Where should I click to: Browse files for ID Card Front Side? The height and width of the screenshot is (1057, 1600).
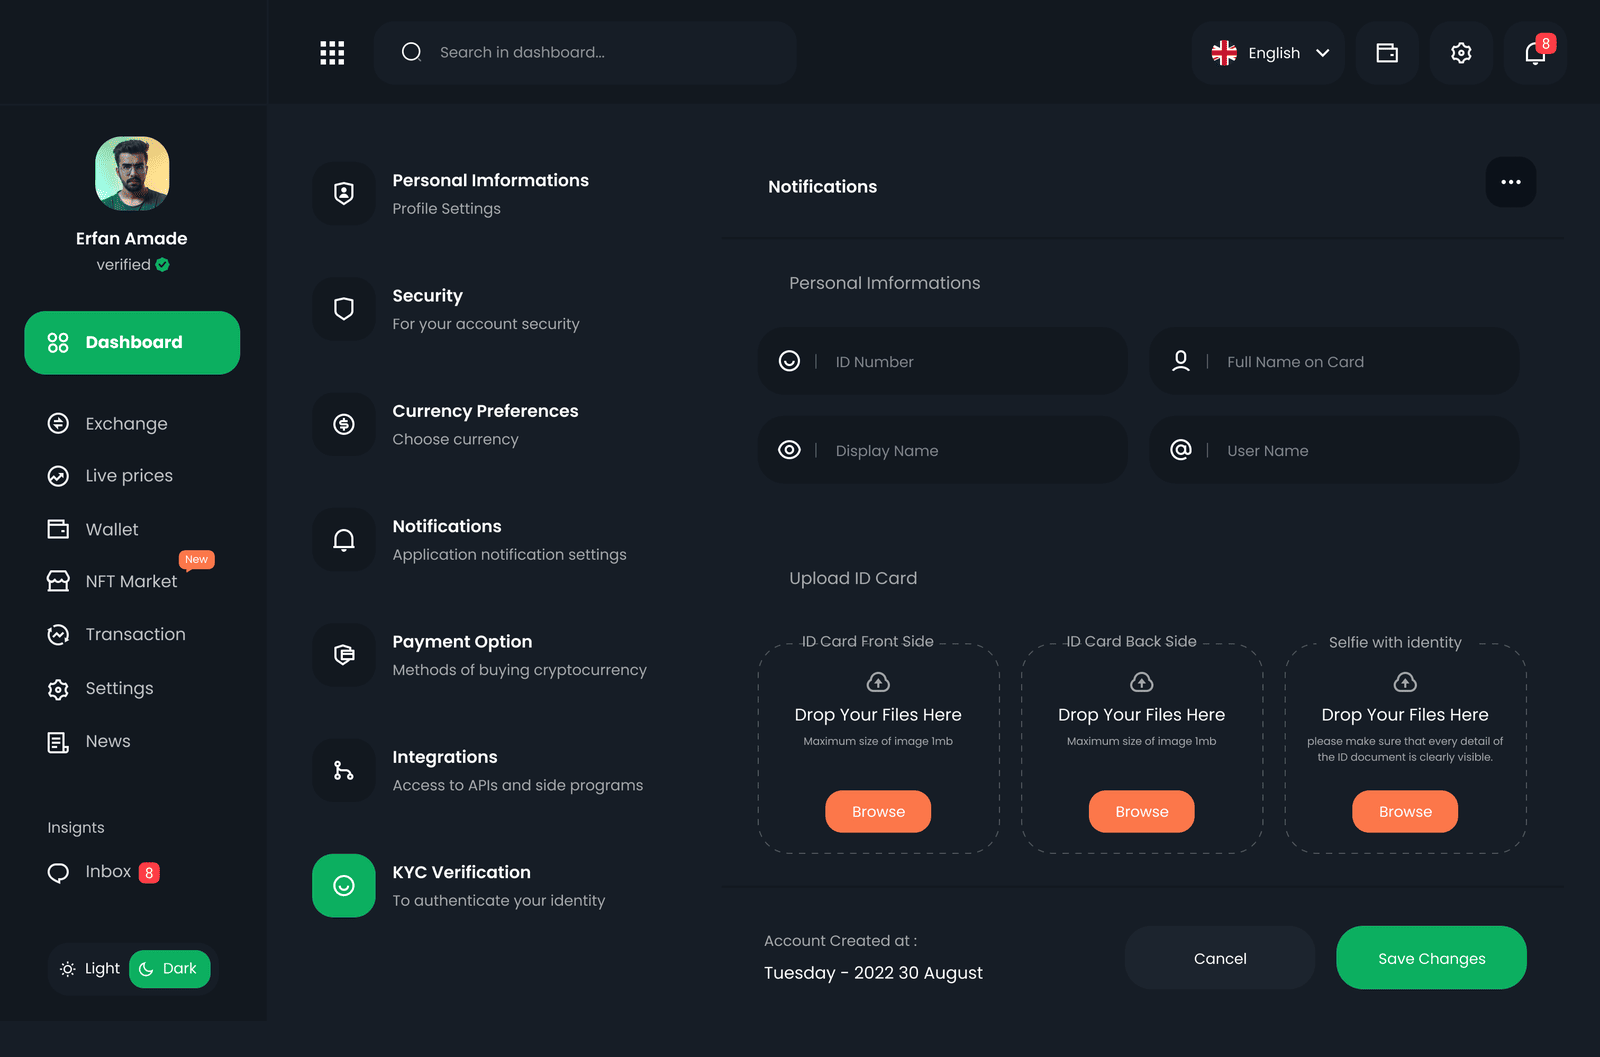[x=878, y=812]
